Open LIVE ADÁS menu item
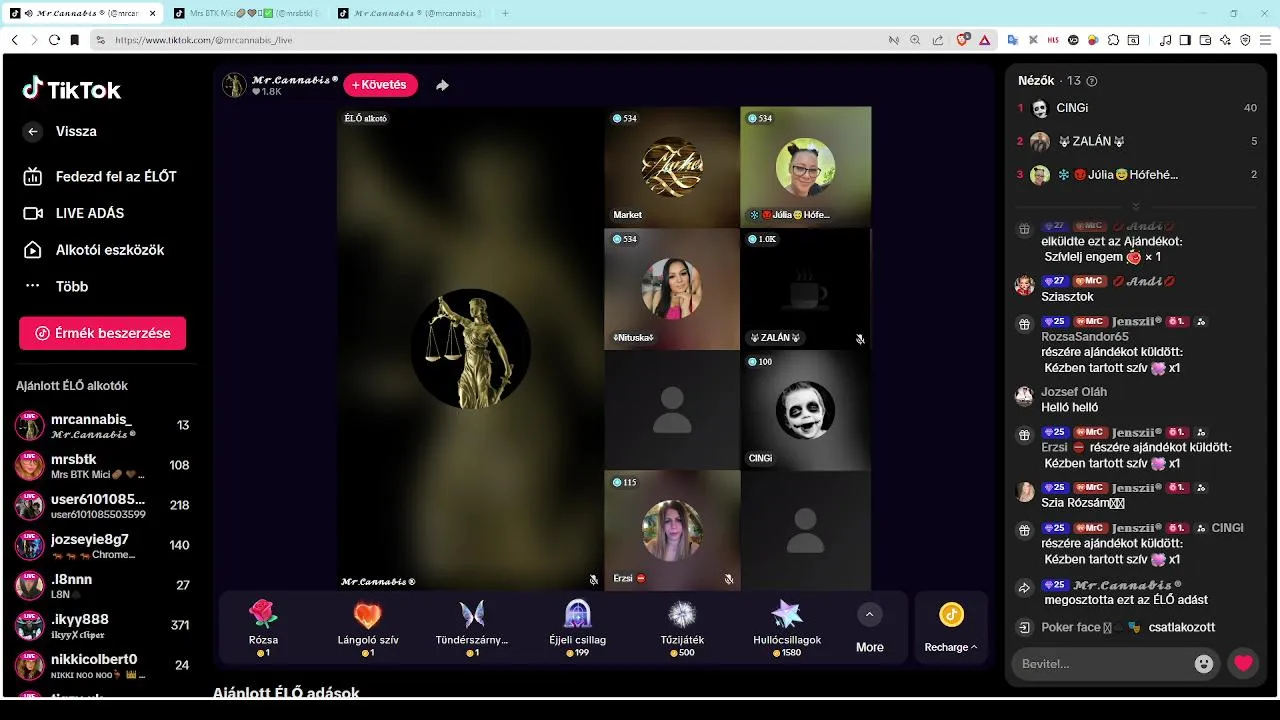 [73, 213]
